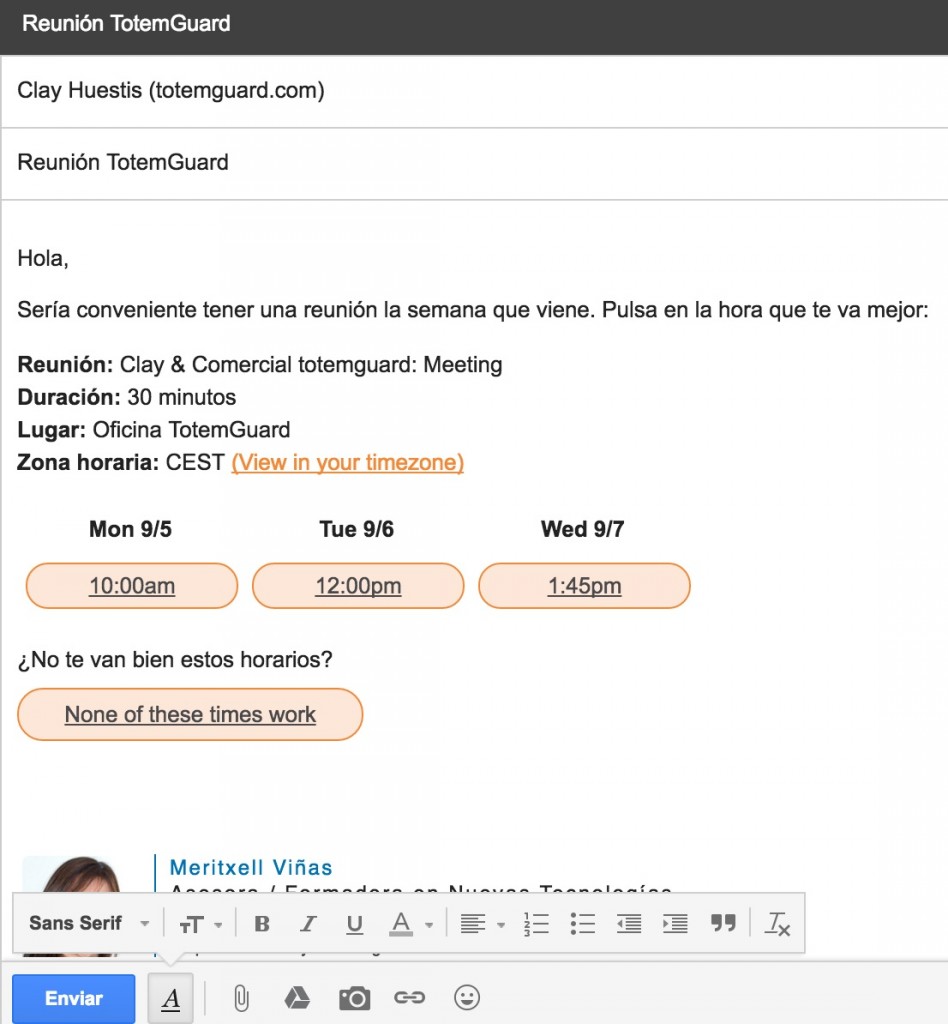
Task: Apply bold formatting
Action: point(262,923)
